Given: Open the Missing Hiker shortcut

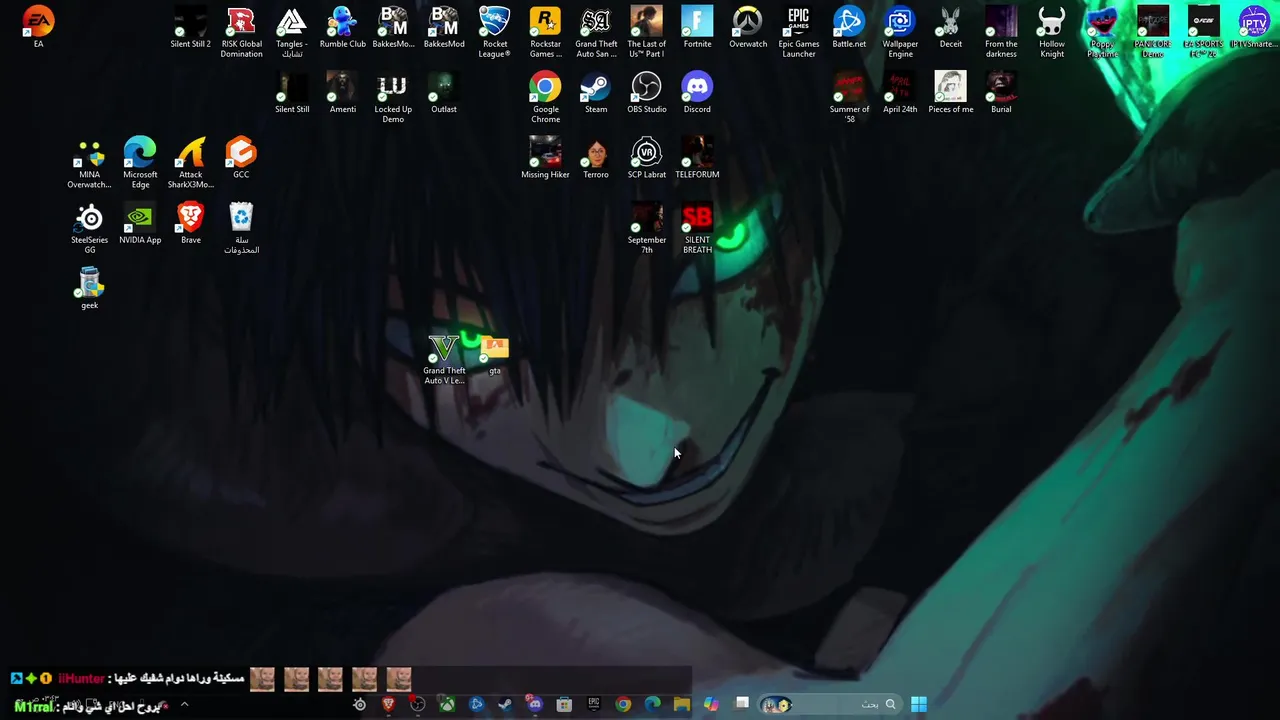Looking at the screenshot, I should point(545,157).
